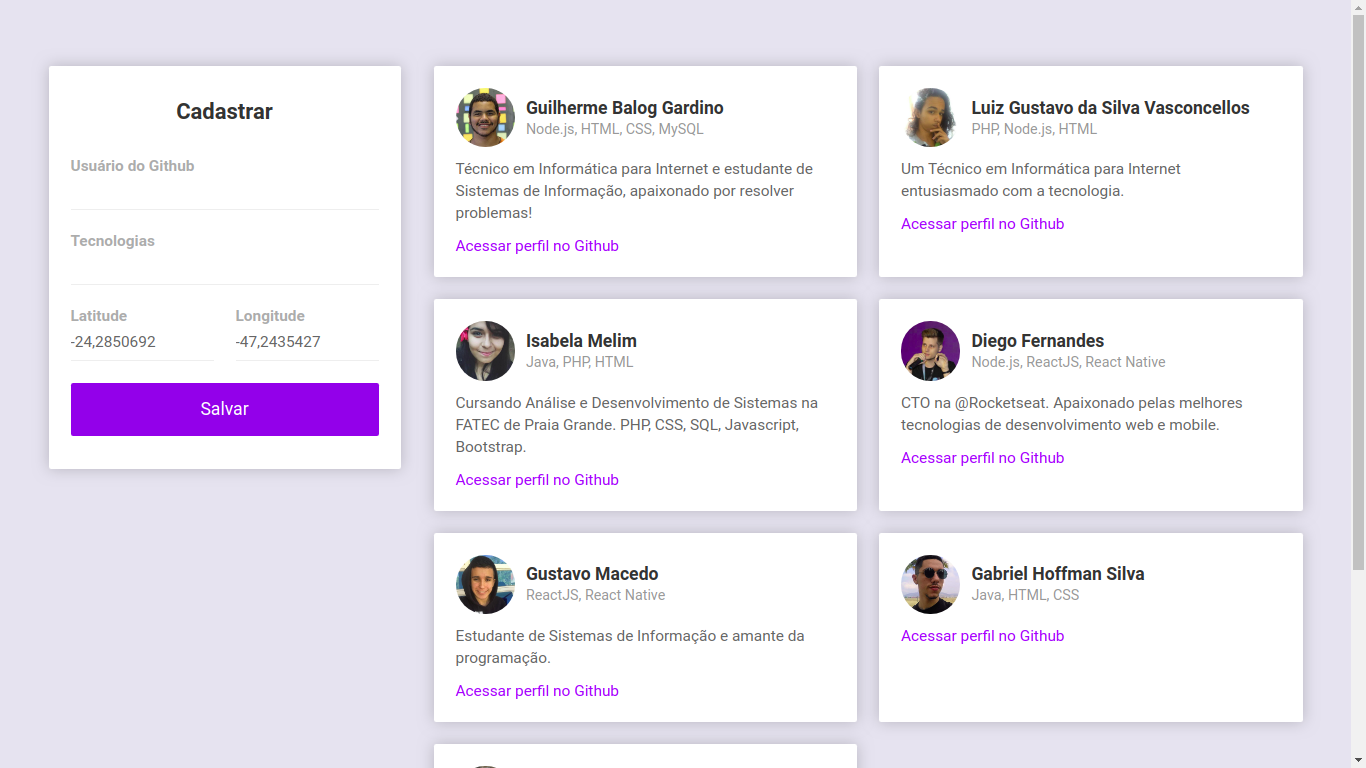The image size is (1366, 768).
Task: Click the techs text Java, PHP, HTML
Action: click(x=580, y=362)
